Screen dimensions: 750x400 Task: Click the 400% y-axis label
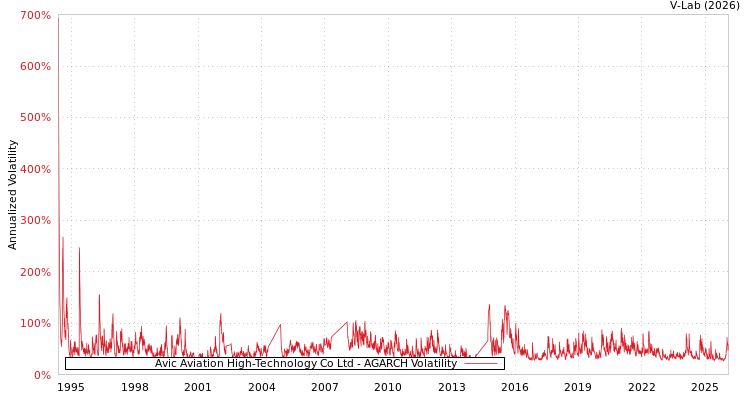(35, 169)
